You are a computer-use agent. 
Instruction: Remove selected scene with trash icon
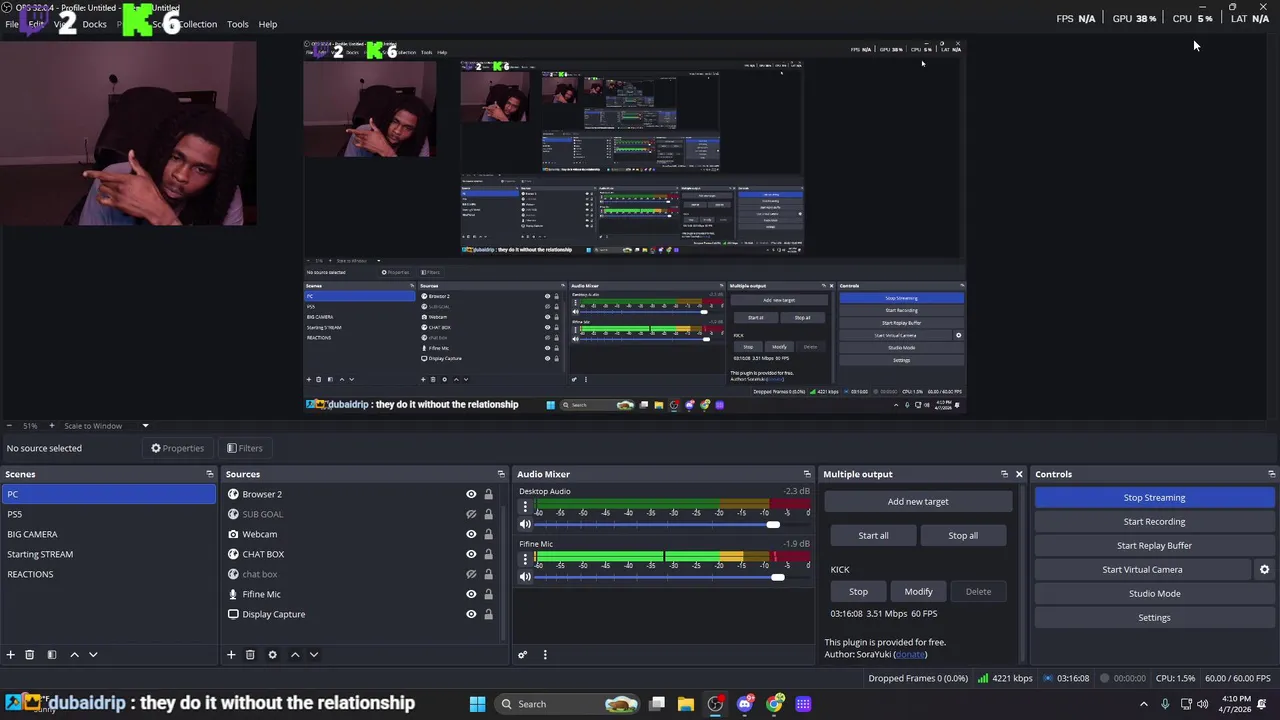point(29,654)
